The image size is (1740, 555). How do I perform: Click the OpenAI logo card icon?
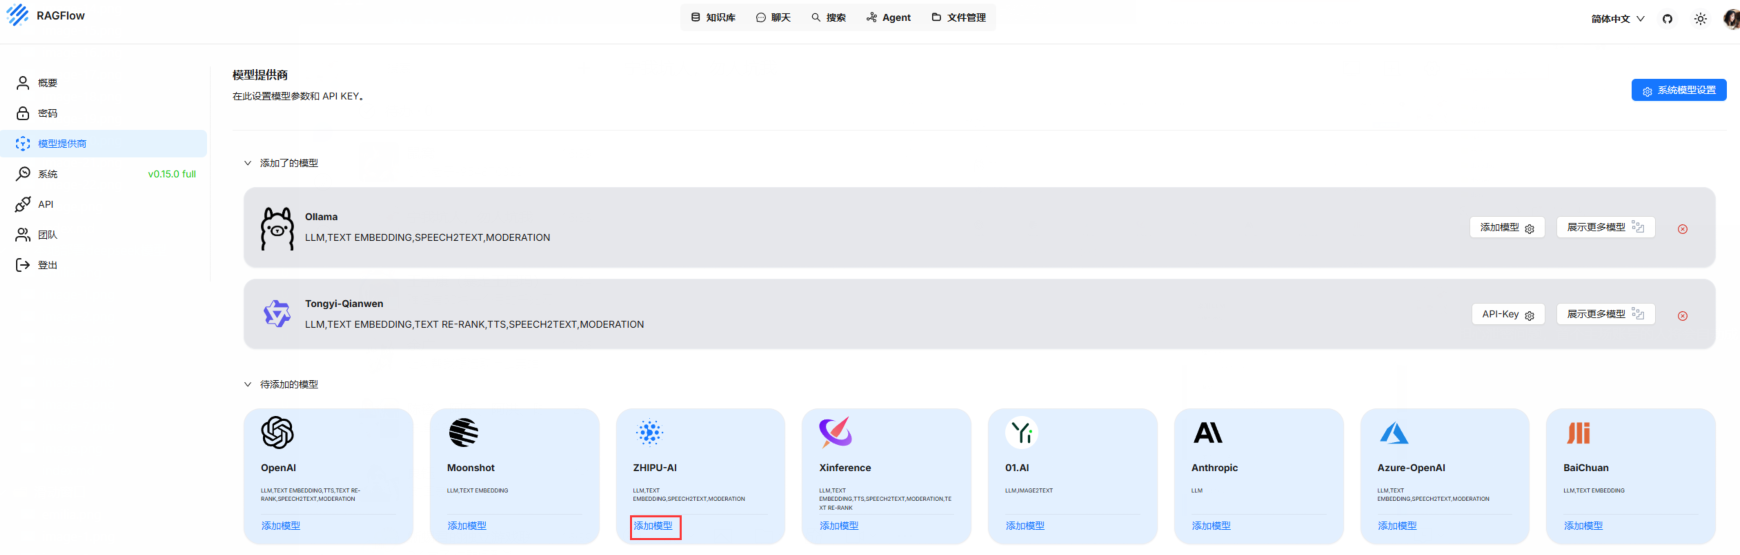pos(277,433)
